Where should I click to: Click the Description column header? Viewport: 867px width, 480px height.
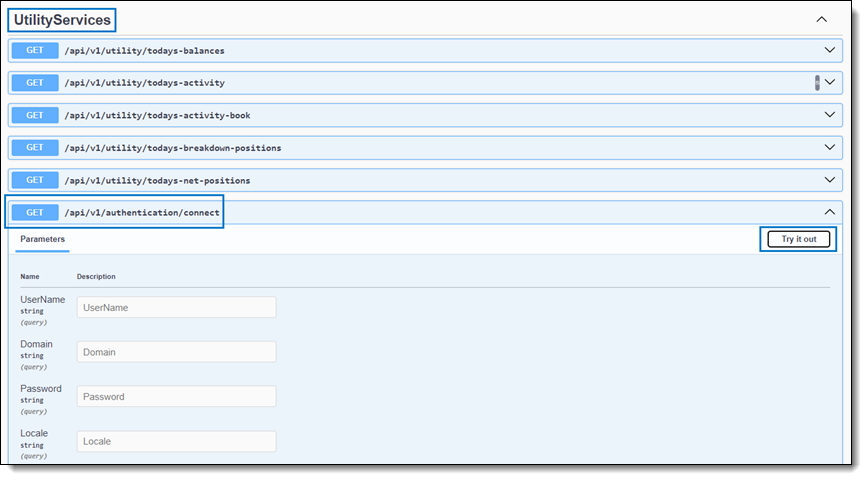point(96,276)
